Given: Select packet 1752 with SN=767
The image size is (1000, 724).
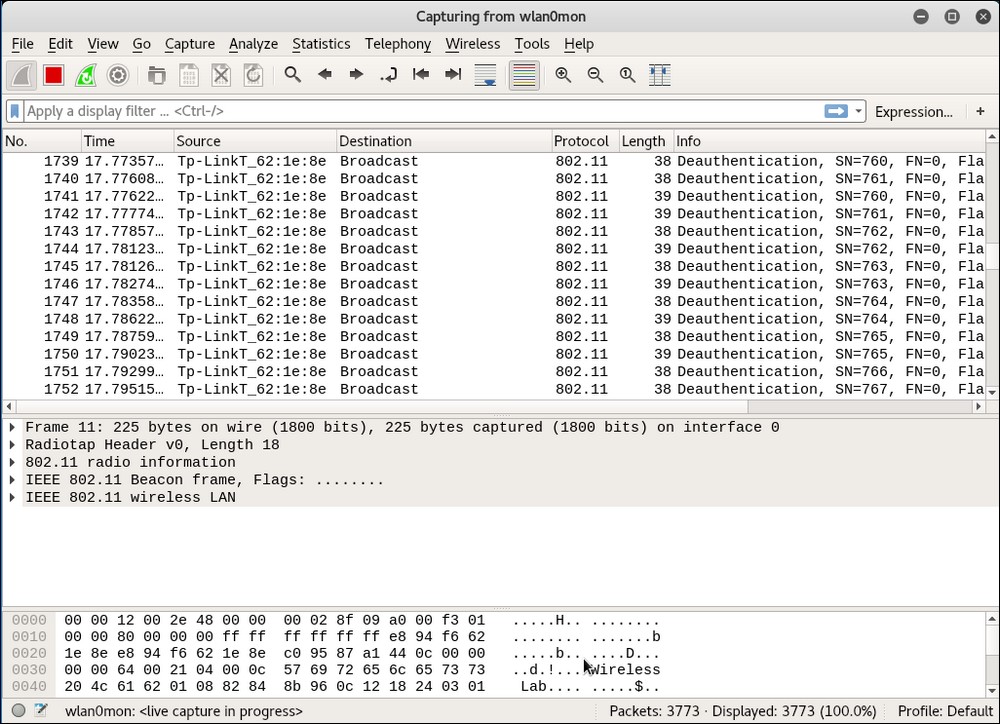Looking at the screenshot, I should pyautogui.click(x=494, y=389).
